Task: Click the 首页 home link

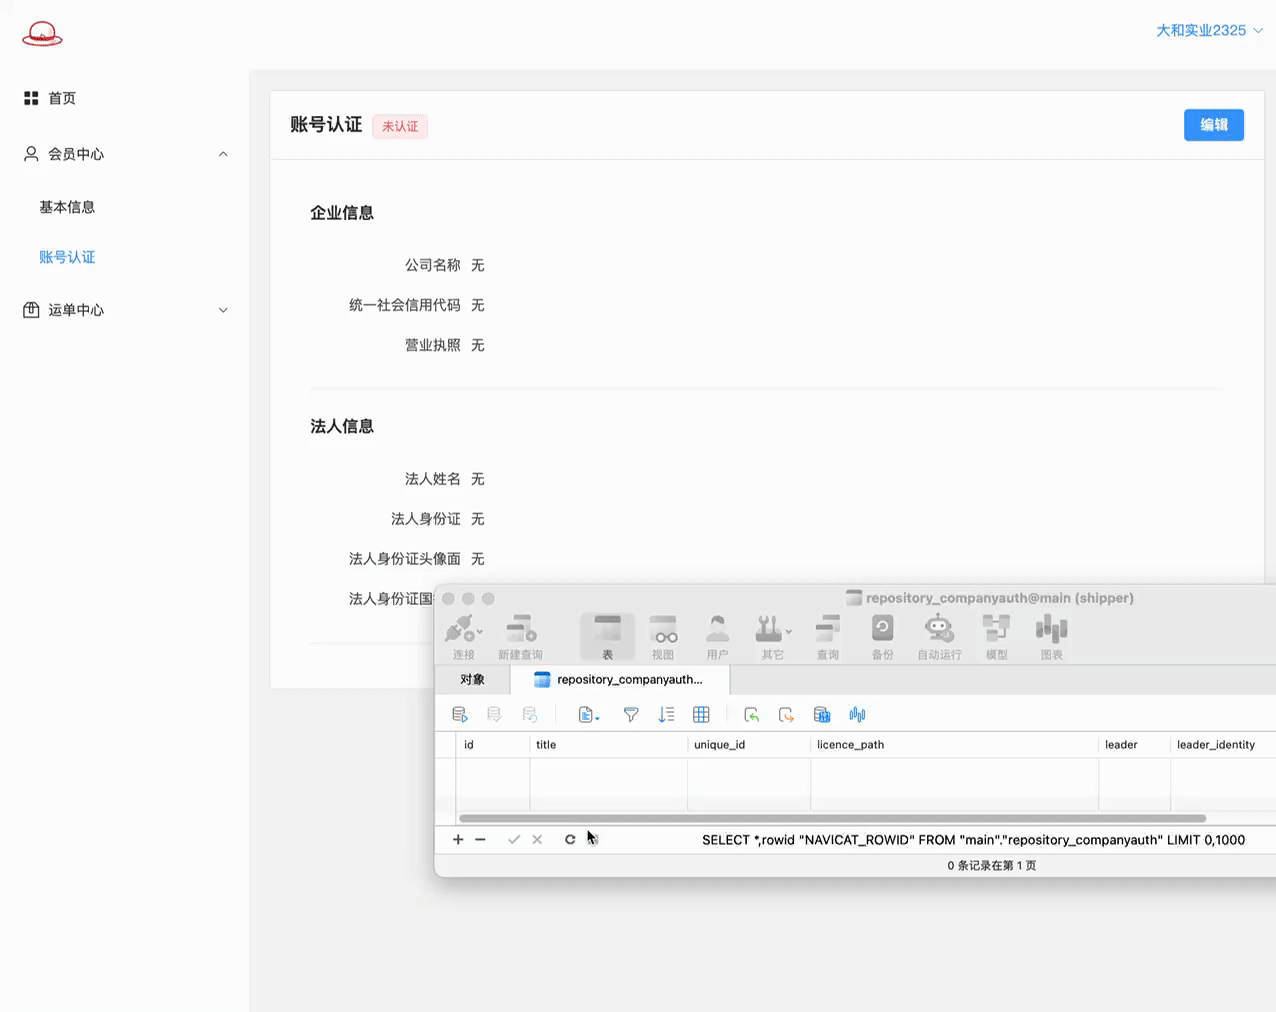Action: 61,98
